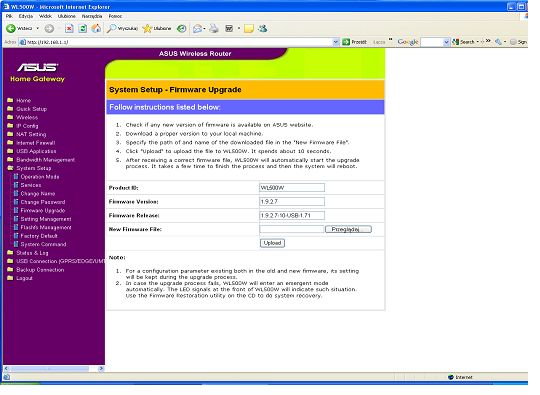Click the Factory Default page icon
540x395 pixels.
tap(16, 236)
